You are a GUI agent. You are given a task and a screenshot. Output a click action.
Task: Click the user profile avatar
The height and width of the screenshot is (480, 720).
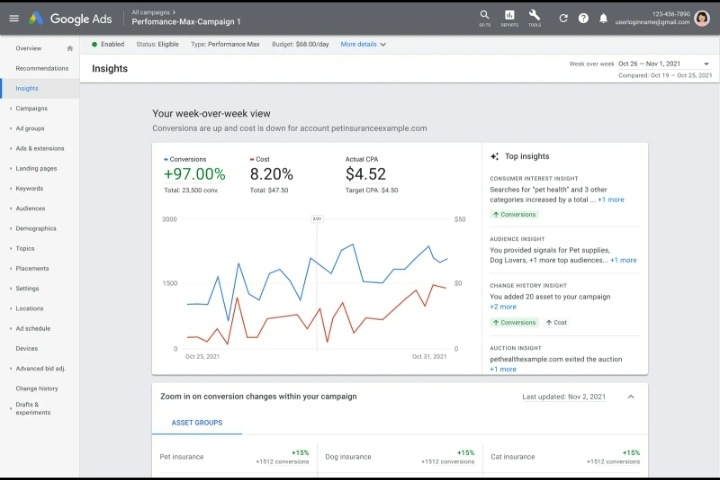tap(701, 17)
